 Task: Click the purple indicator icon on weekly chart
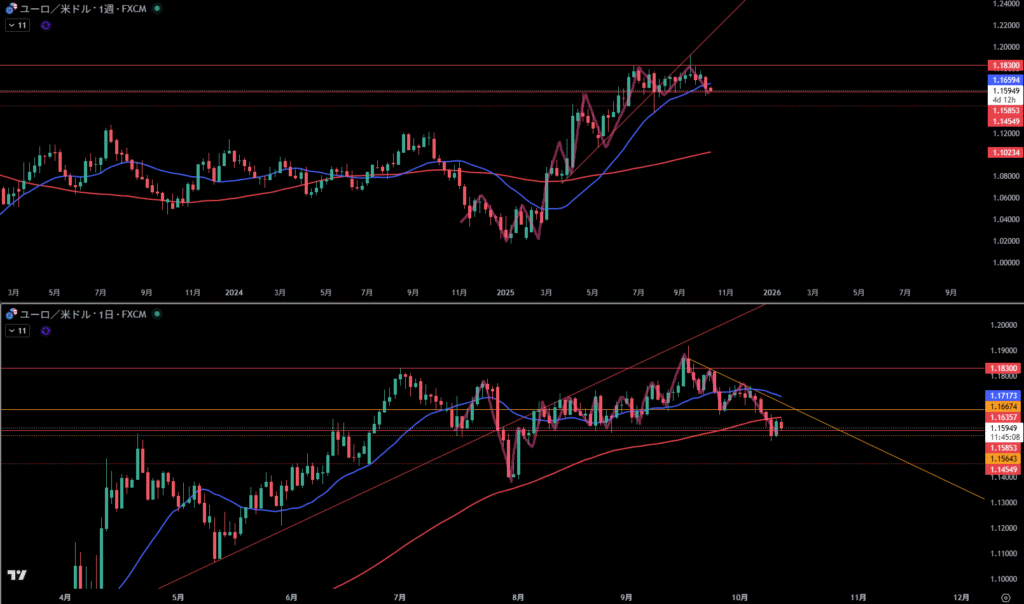pyautogui.click(x=46, y=25)
